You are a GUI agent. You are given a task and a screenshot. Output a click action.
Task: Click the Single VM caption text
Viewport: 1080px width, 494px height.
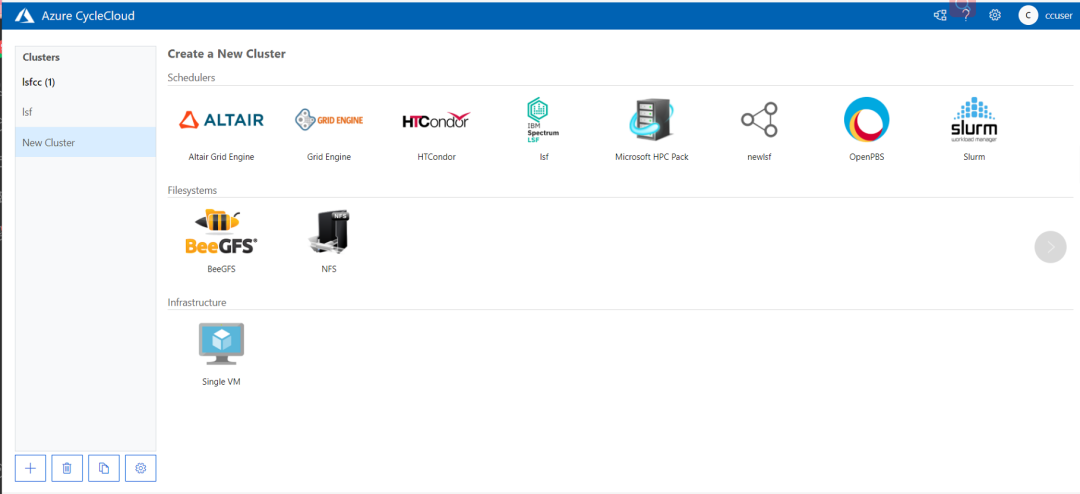(x=221, y=381)
